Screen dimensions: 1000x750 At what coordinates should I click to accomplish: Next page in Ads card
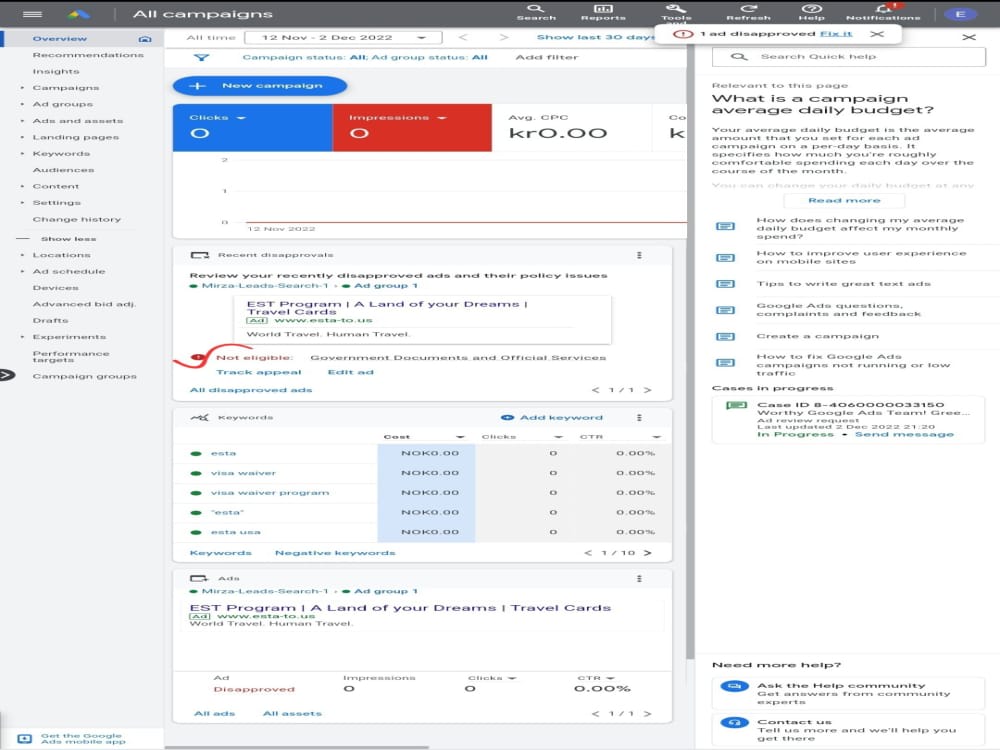click(x=647, y=714)
